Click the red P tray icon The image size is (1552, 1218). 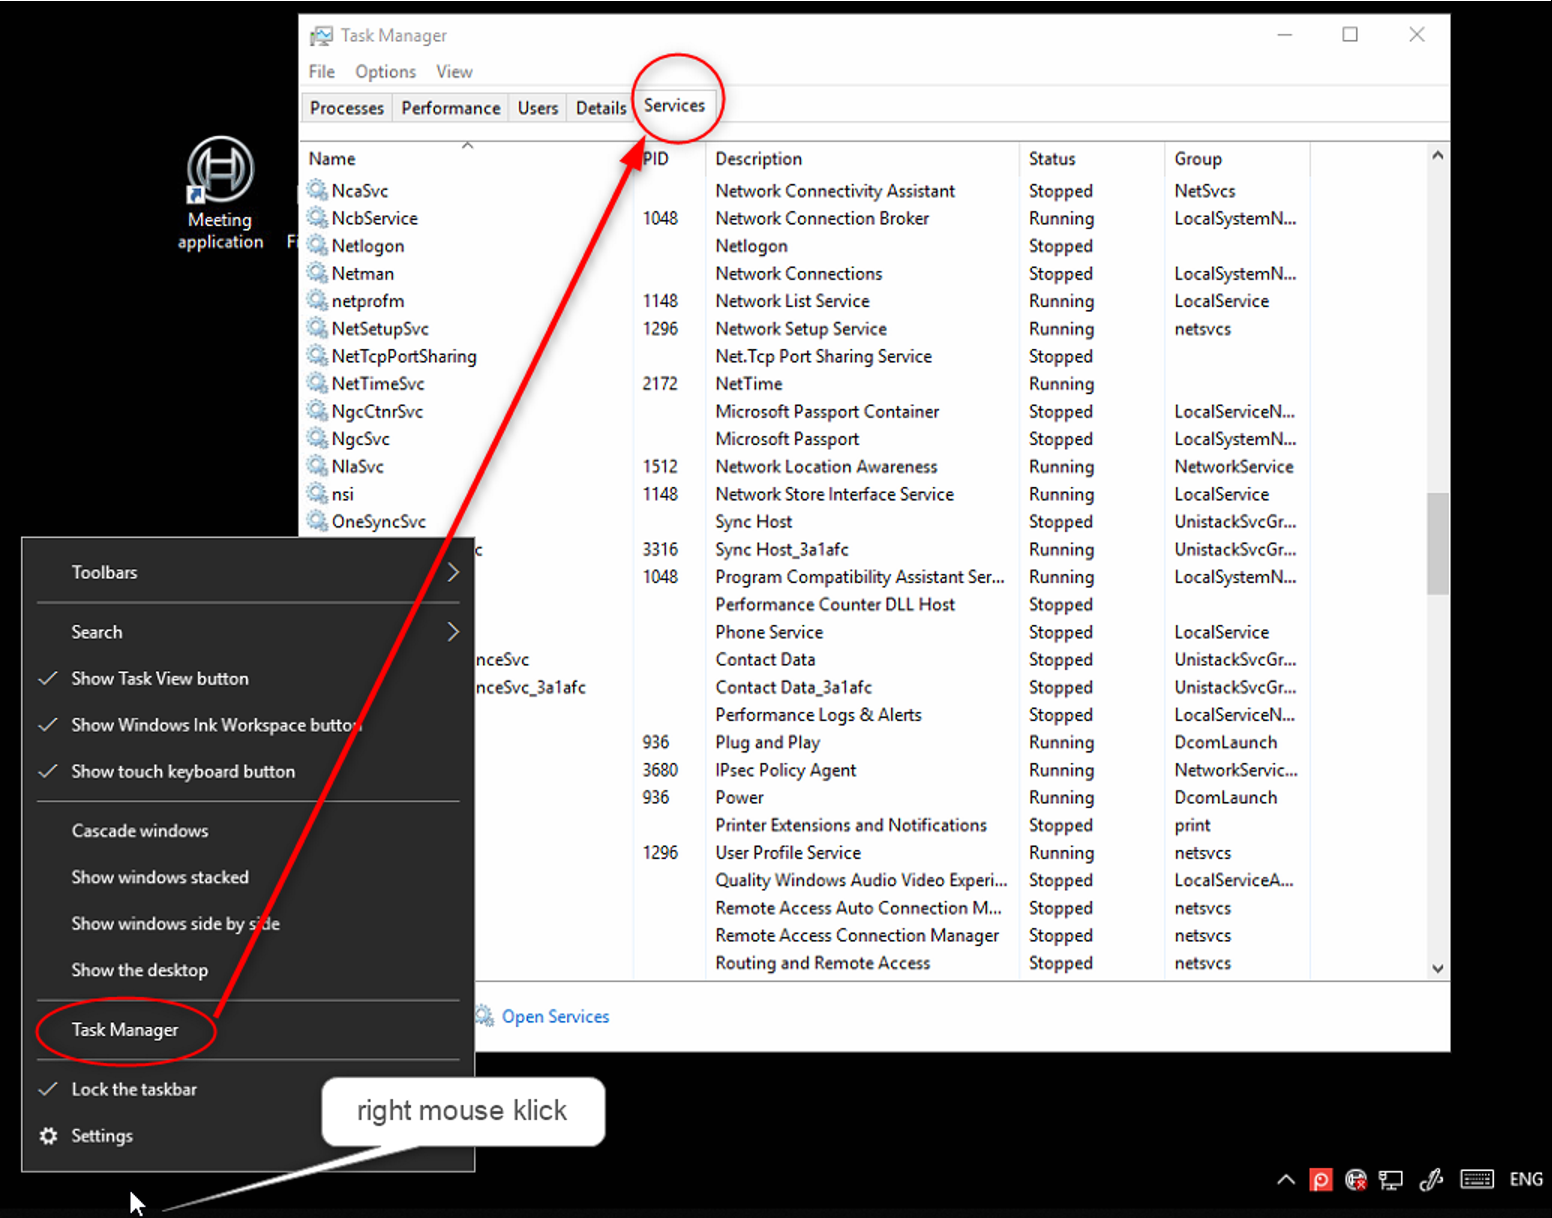click(1321, 1180)
